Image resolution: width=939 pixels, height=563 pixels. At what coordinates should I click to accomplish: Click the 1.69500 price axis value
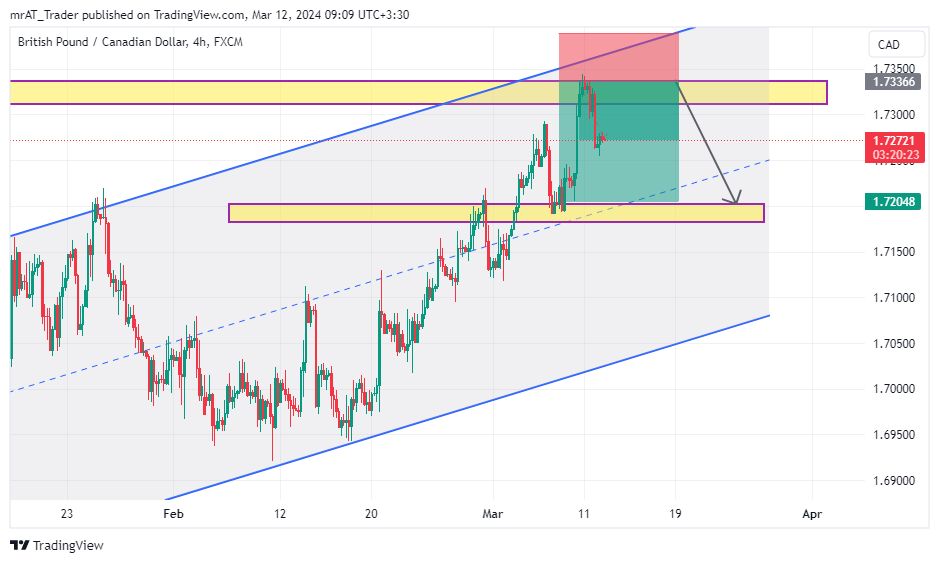coord(893,435)
